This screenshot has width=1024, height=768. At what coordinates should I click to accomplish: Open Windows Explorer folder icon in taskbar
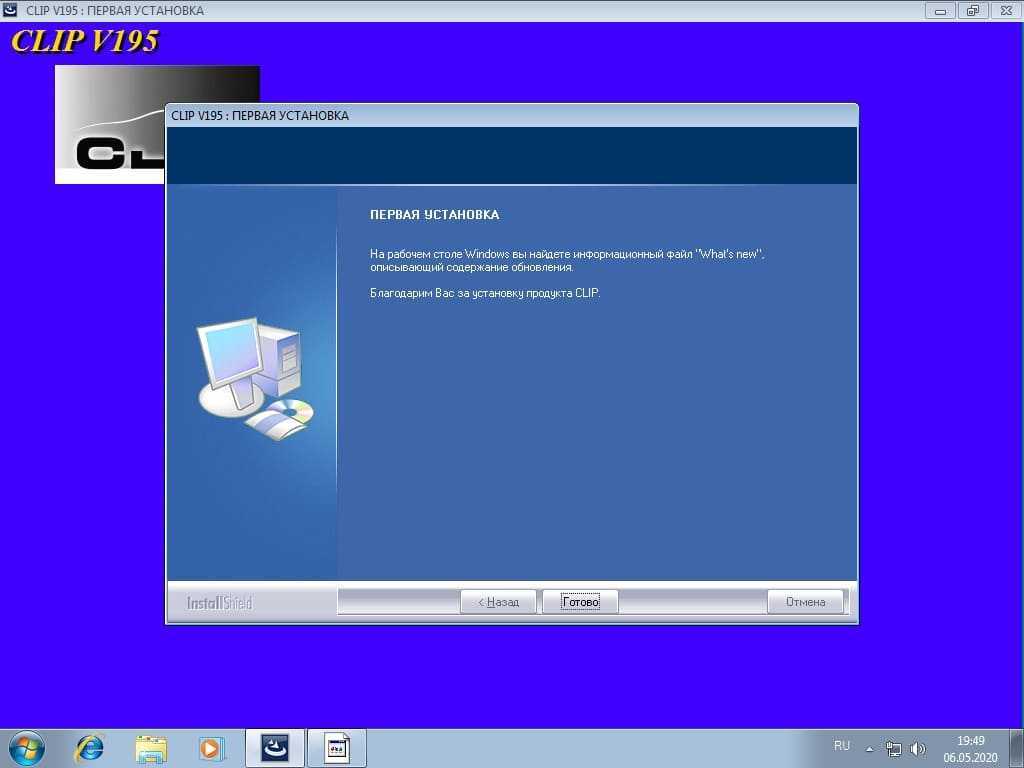click(151, 748)
